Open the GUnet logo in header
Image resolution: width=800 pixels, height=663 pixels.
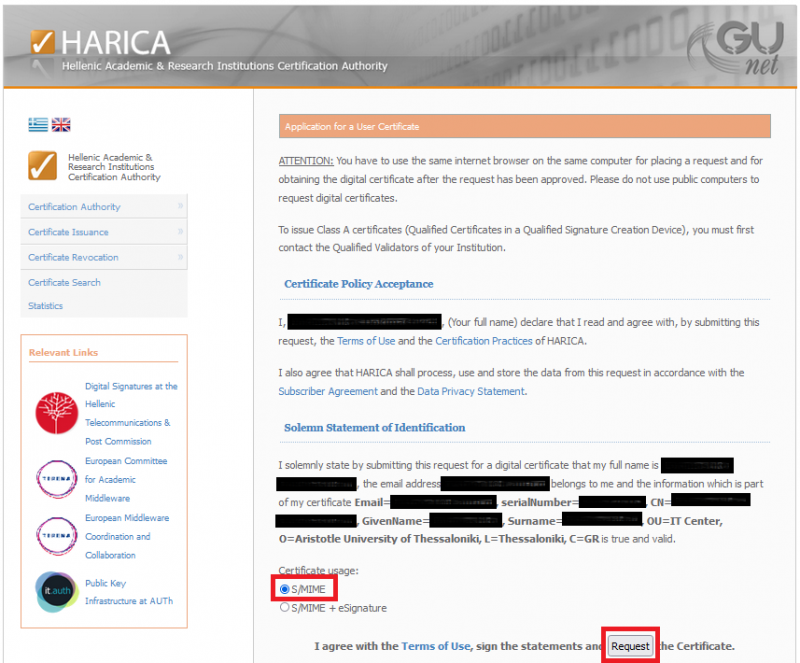(x=736, y=48)
